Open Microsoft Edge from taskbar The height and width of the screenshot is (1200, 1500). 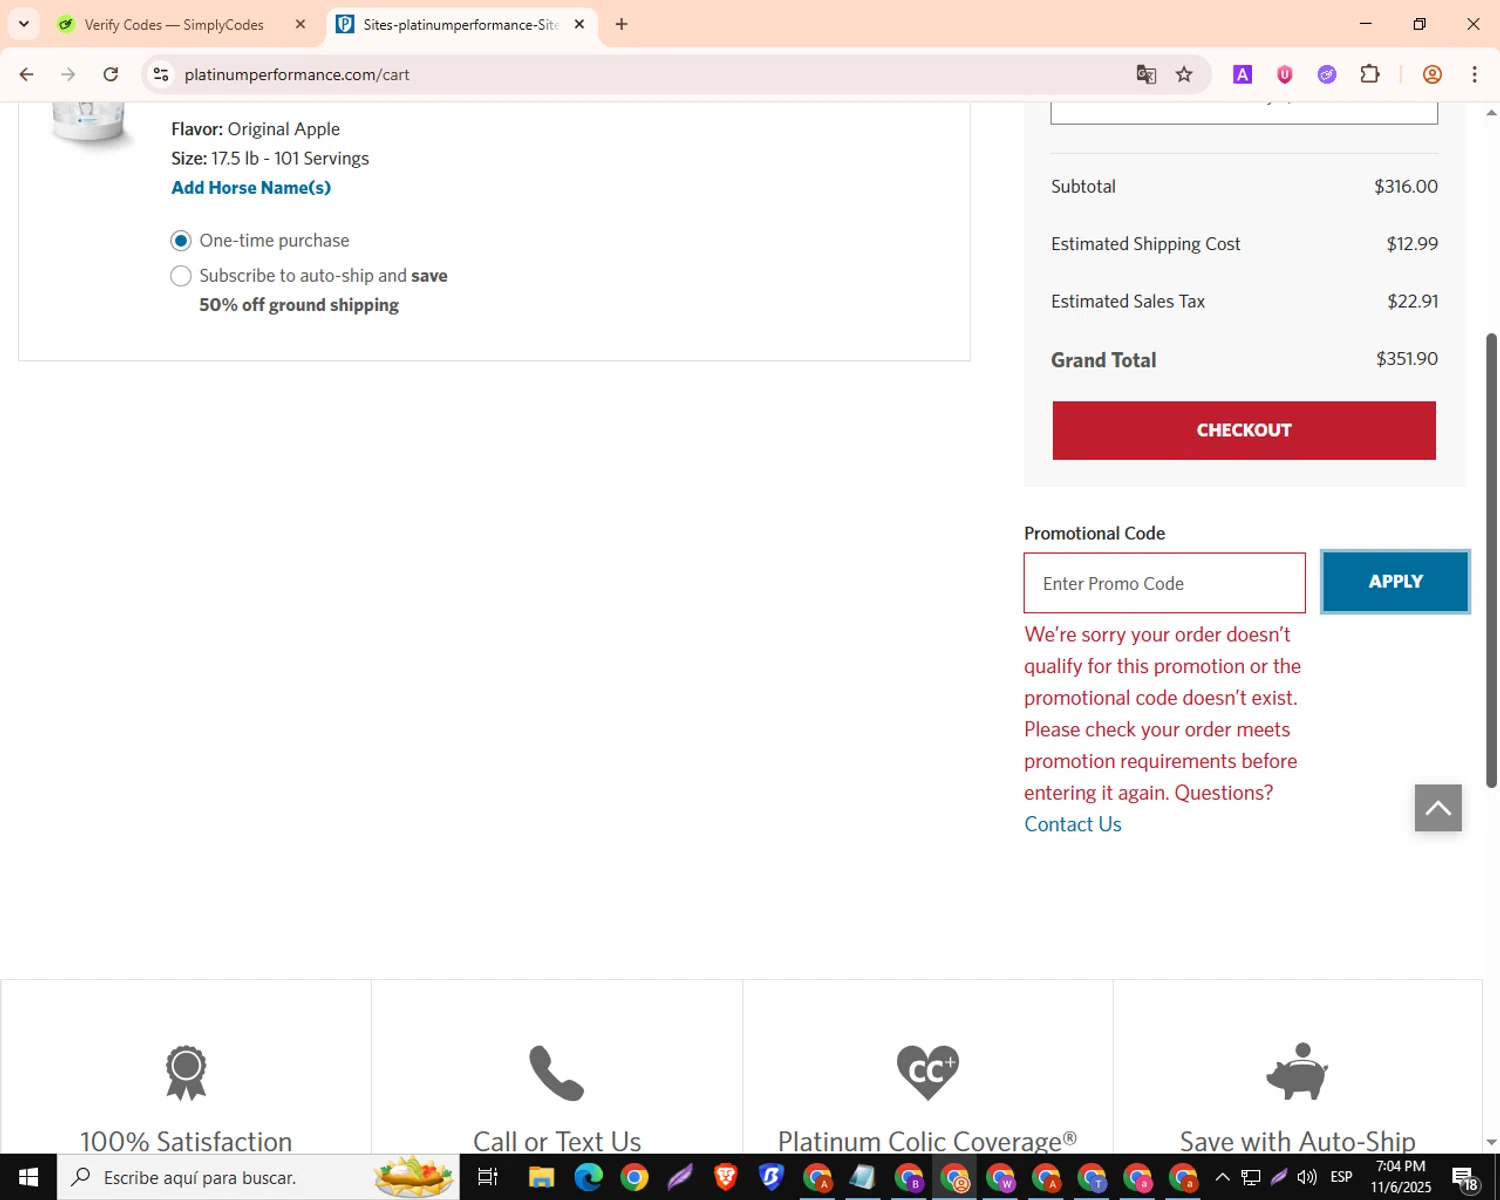588,1177
